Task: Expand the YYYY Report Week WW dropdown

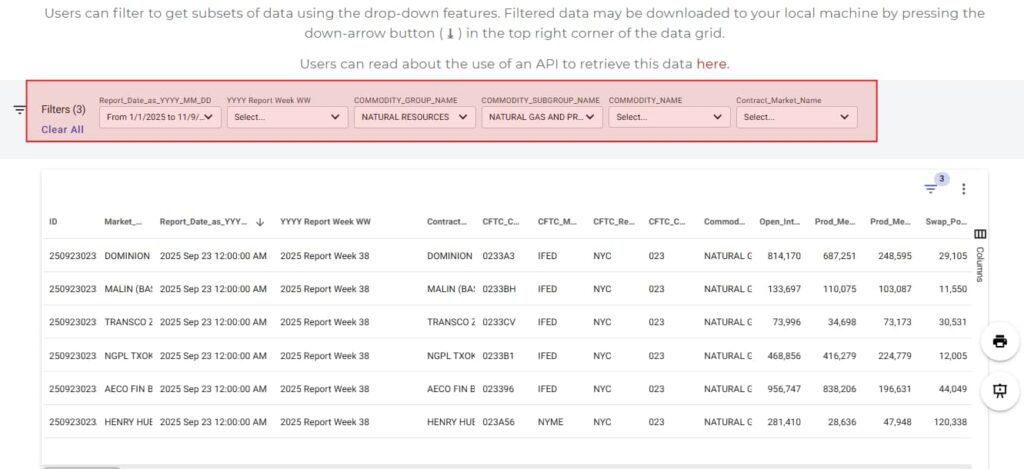Action: pos(287,117)
